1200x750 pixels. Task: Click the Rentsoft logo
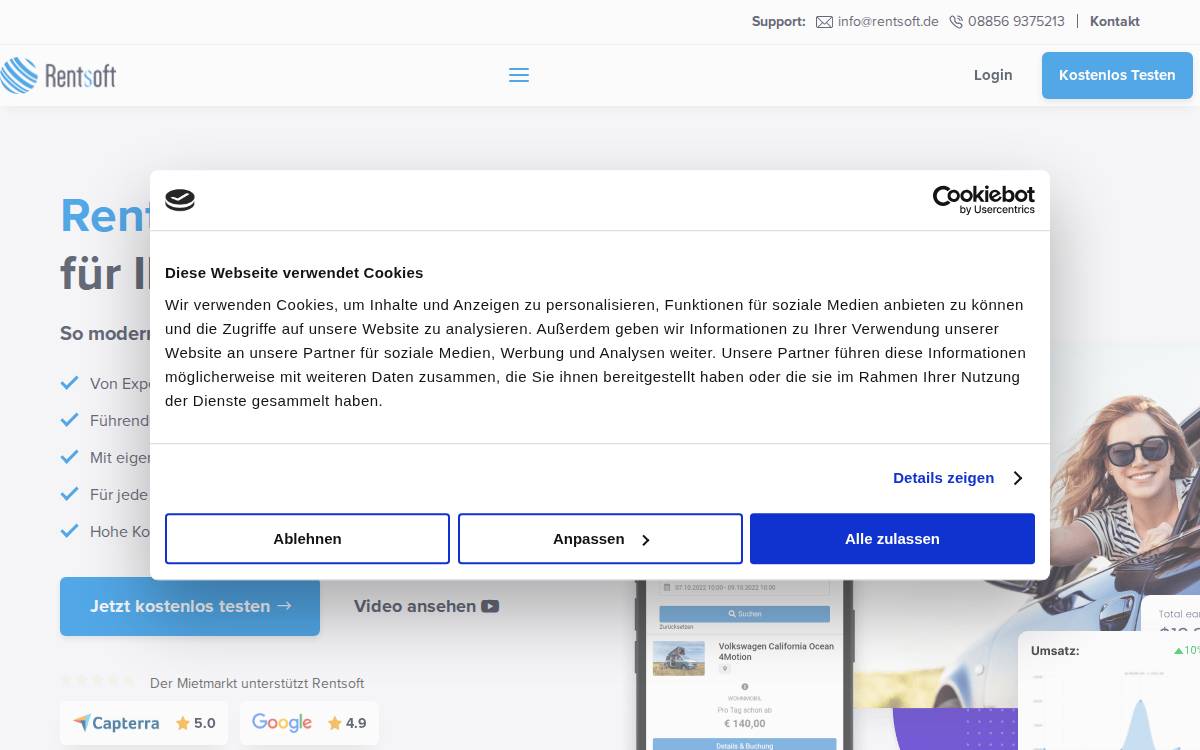coord(58,75)
